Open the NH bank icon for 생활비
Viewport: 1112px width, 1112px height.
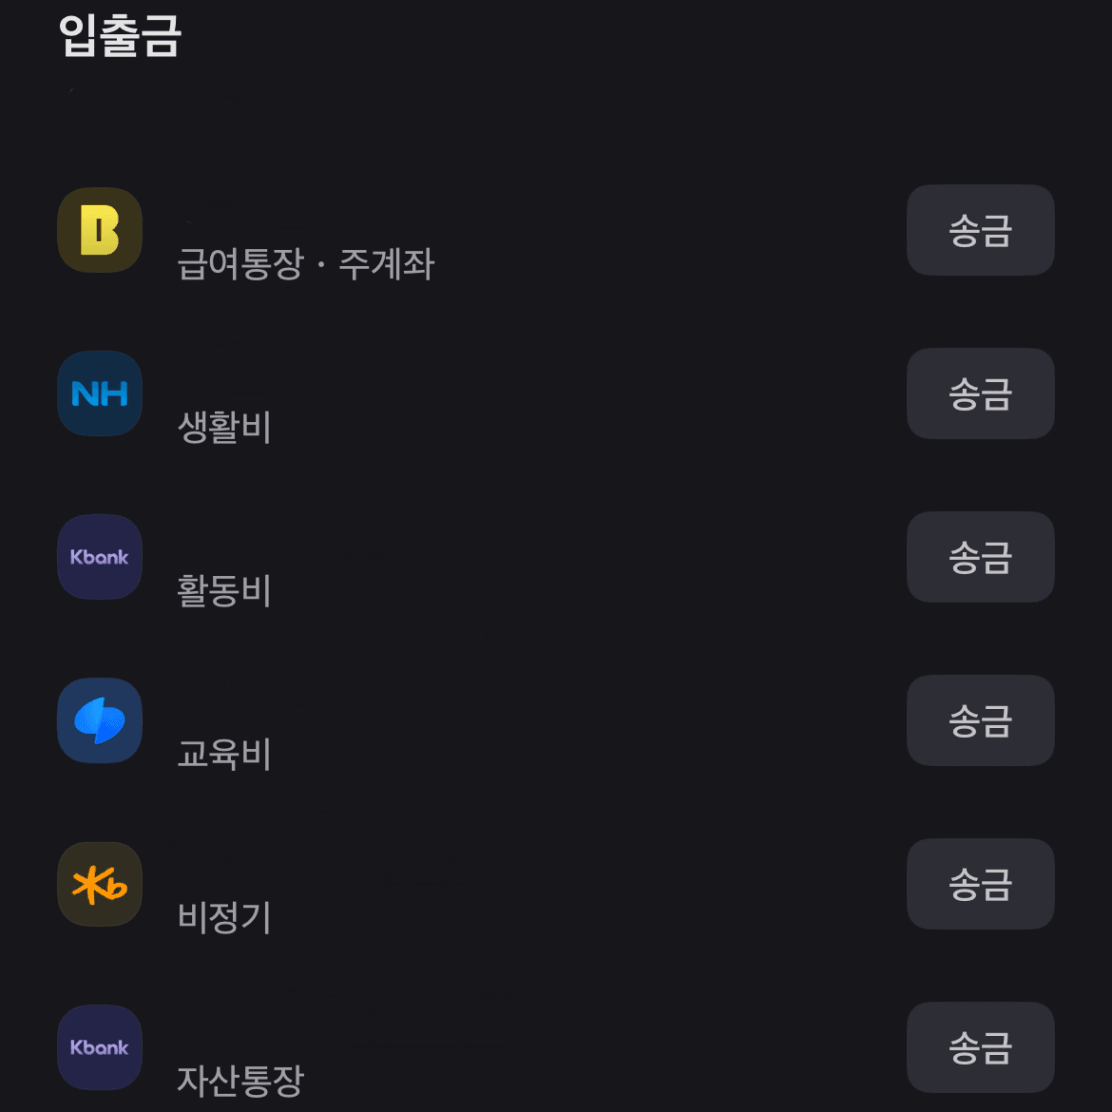pyautogui.click(x=99, y=393)
